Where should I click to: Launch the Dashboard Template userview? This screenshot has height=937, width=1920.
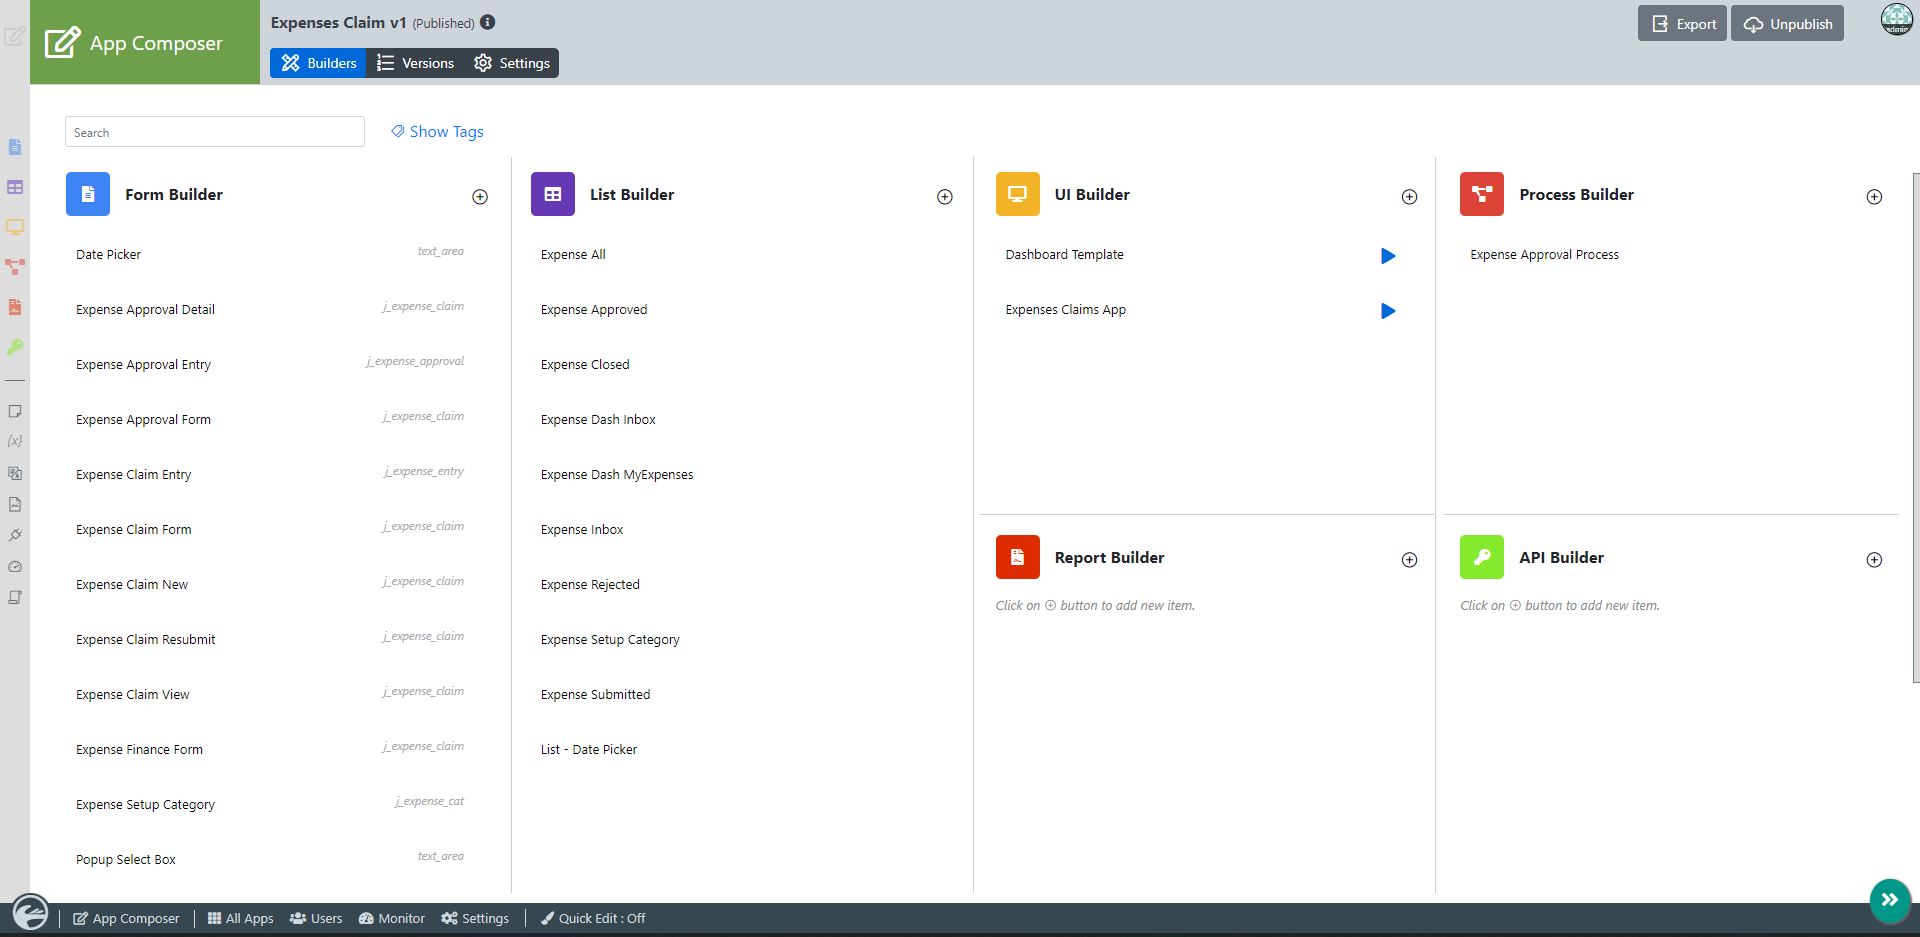(1388, 256)
